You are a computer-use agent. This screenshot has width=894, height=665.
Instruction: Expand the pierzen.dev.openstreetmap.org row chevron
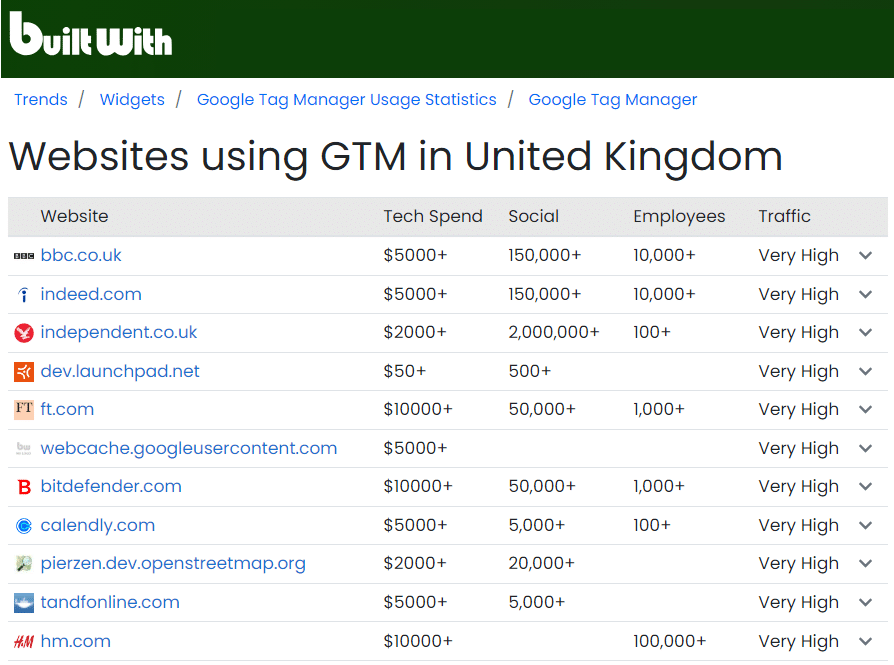point(865,563)
